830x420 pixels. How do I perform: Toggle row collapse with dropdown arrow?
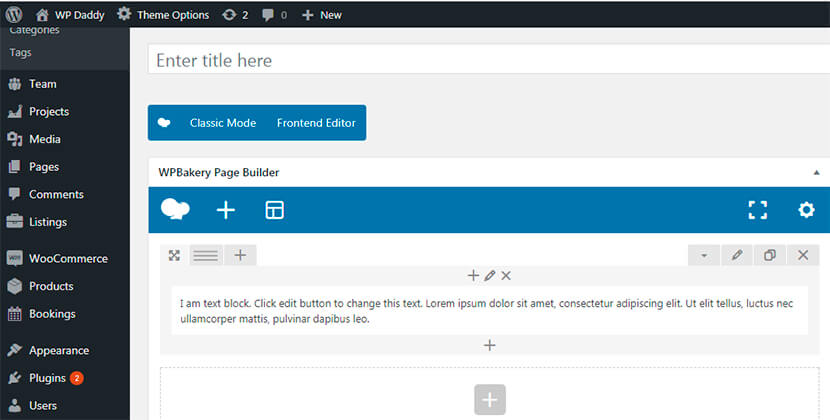704,255
